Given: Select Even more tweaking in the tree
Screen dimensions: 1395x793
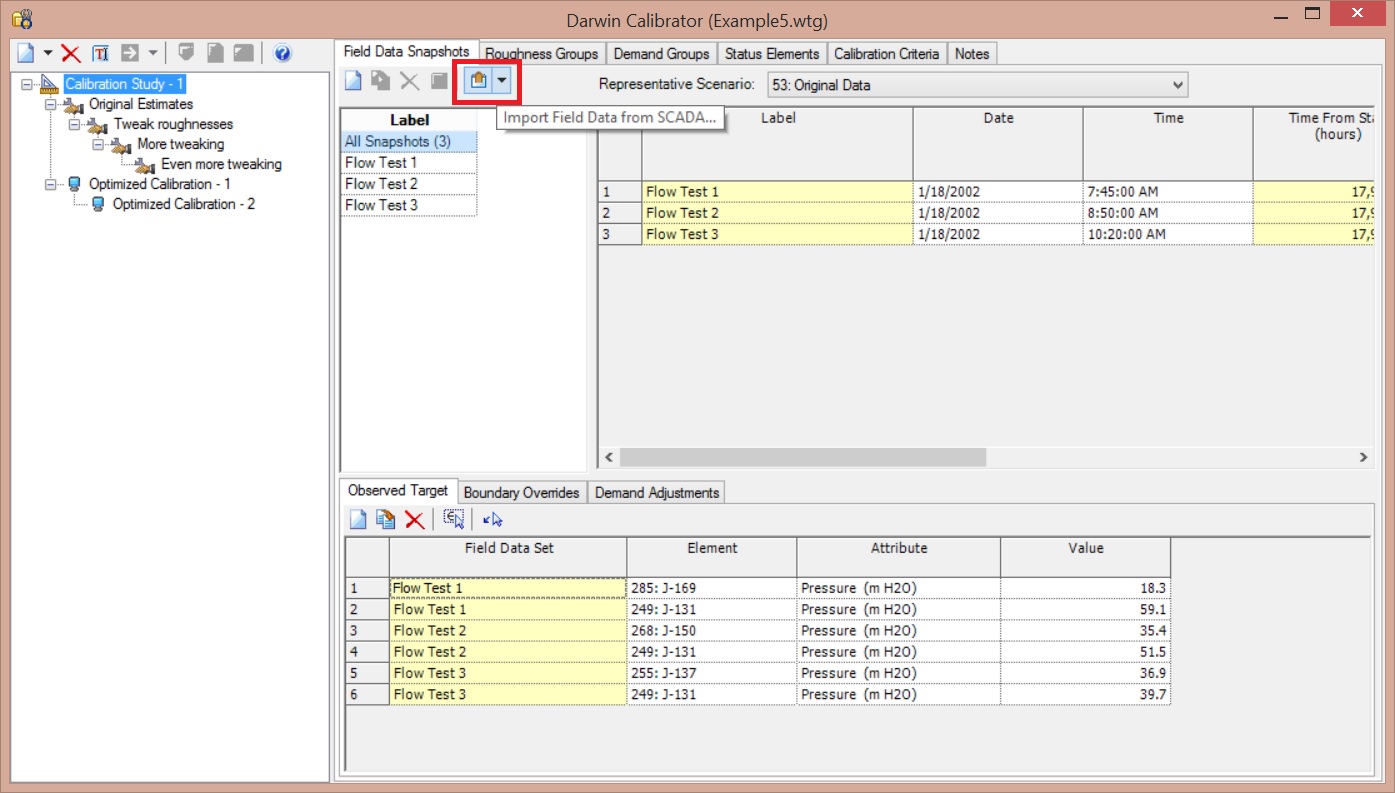Looking at the screenshot, I should pyautogui.click(x=221, y=164).
